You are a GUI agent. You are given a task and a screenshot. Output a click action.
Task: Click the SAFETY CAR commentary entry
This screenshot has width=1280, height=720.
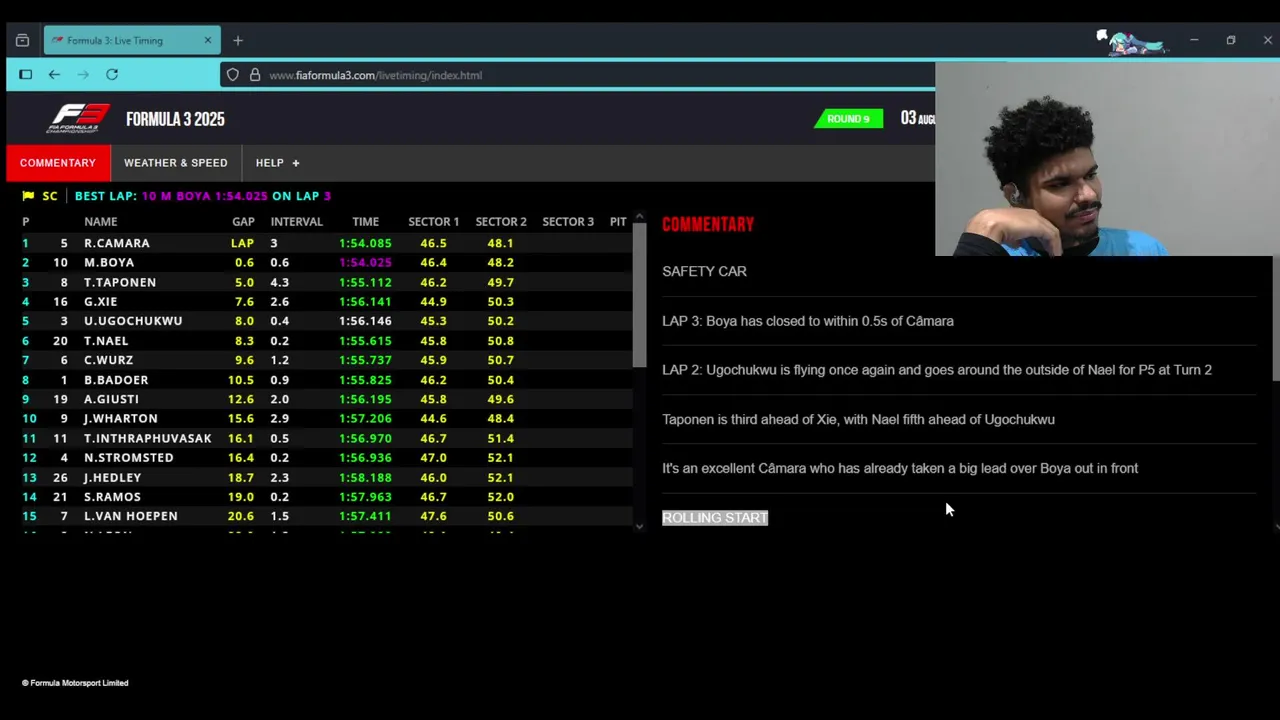point(704,271)
